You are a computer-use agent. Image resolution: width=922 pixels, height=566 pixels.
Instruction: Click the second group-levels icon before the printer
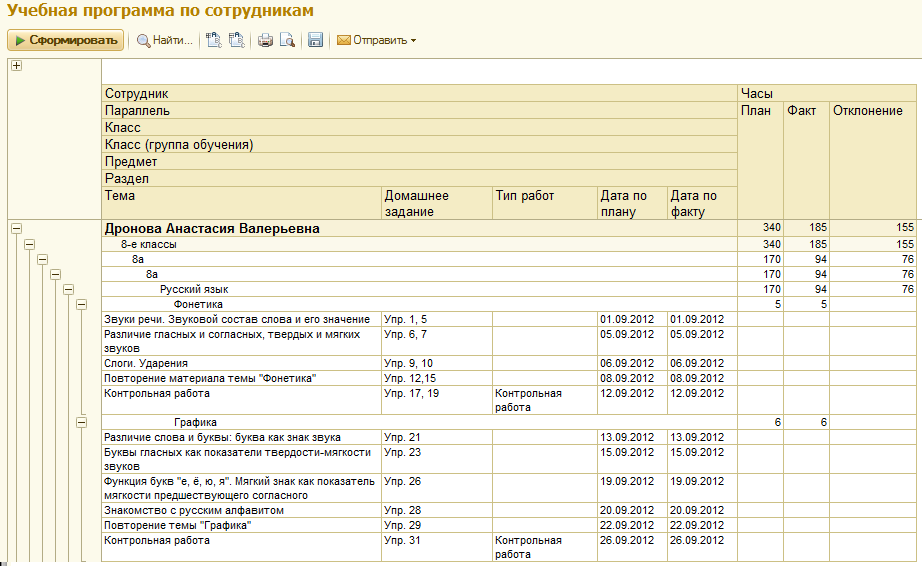pos(236,41)
